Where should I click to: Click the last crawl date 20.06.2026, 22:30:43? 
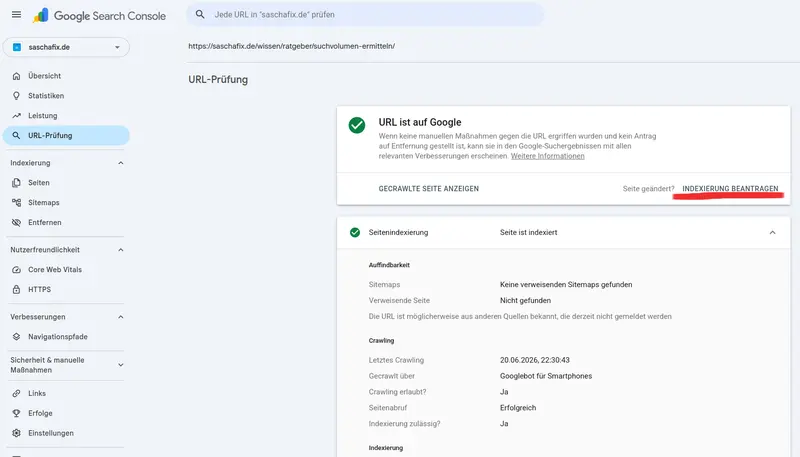click(x=535, y=360)
